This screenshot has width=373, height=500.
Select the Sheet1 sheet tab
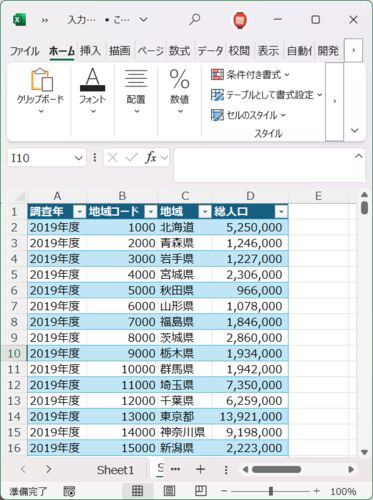pyautogui.click(x=115, y=470)
